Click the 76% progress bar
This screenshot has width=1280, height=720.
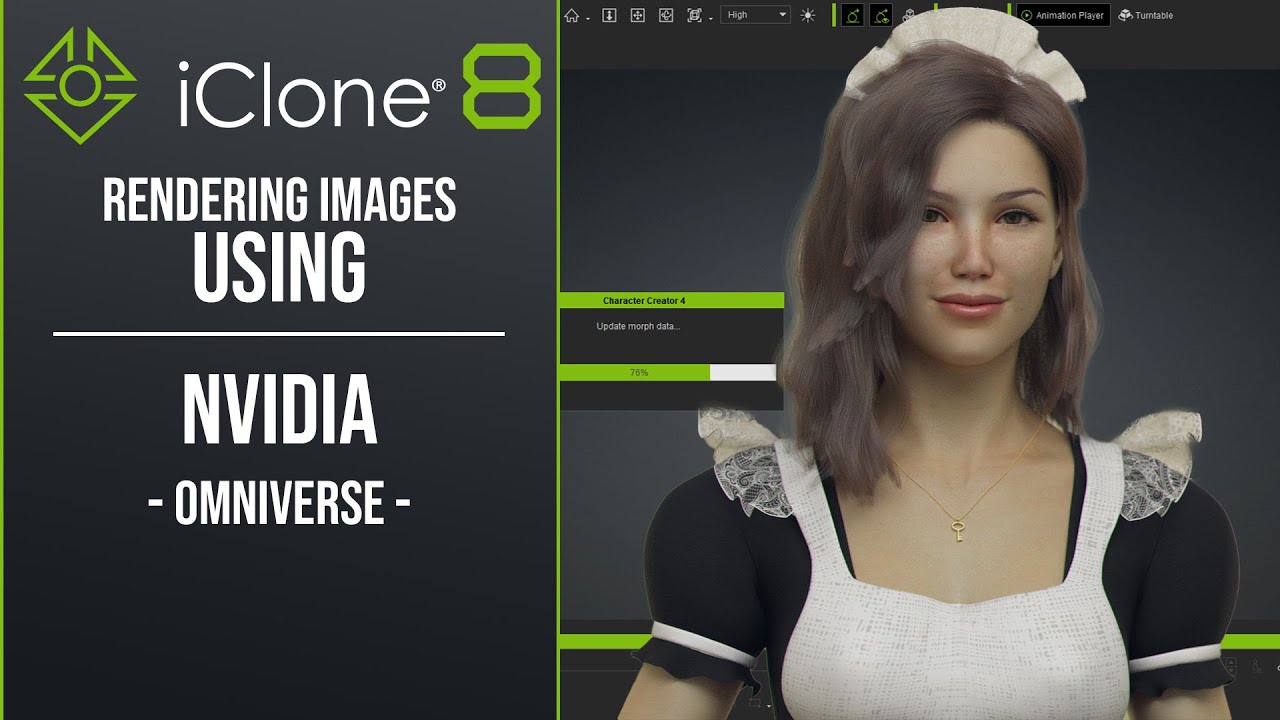668,372
